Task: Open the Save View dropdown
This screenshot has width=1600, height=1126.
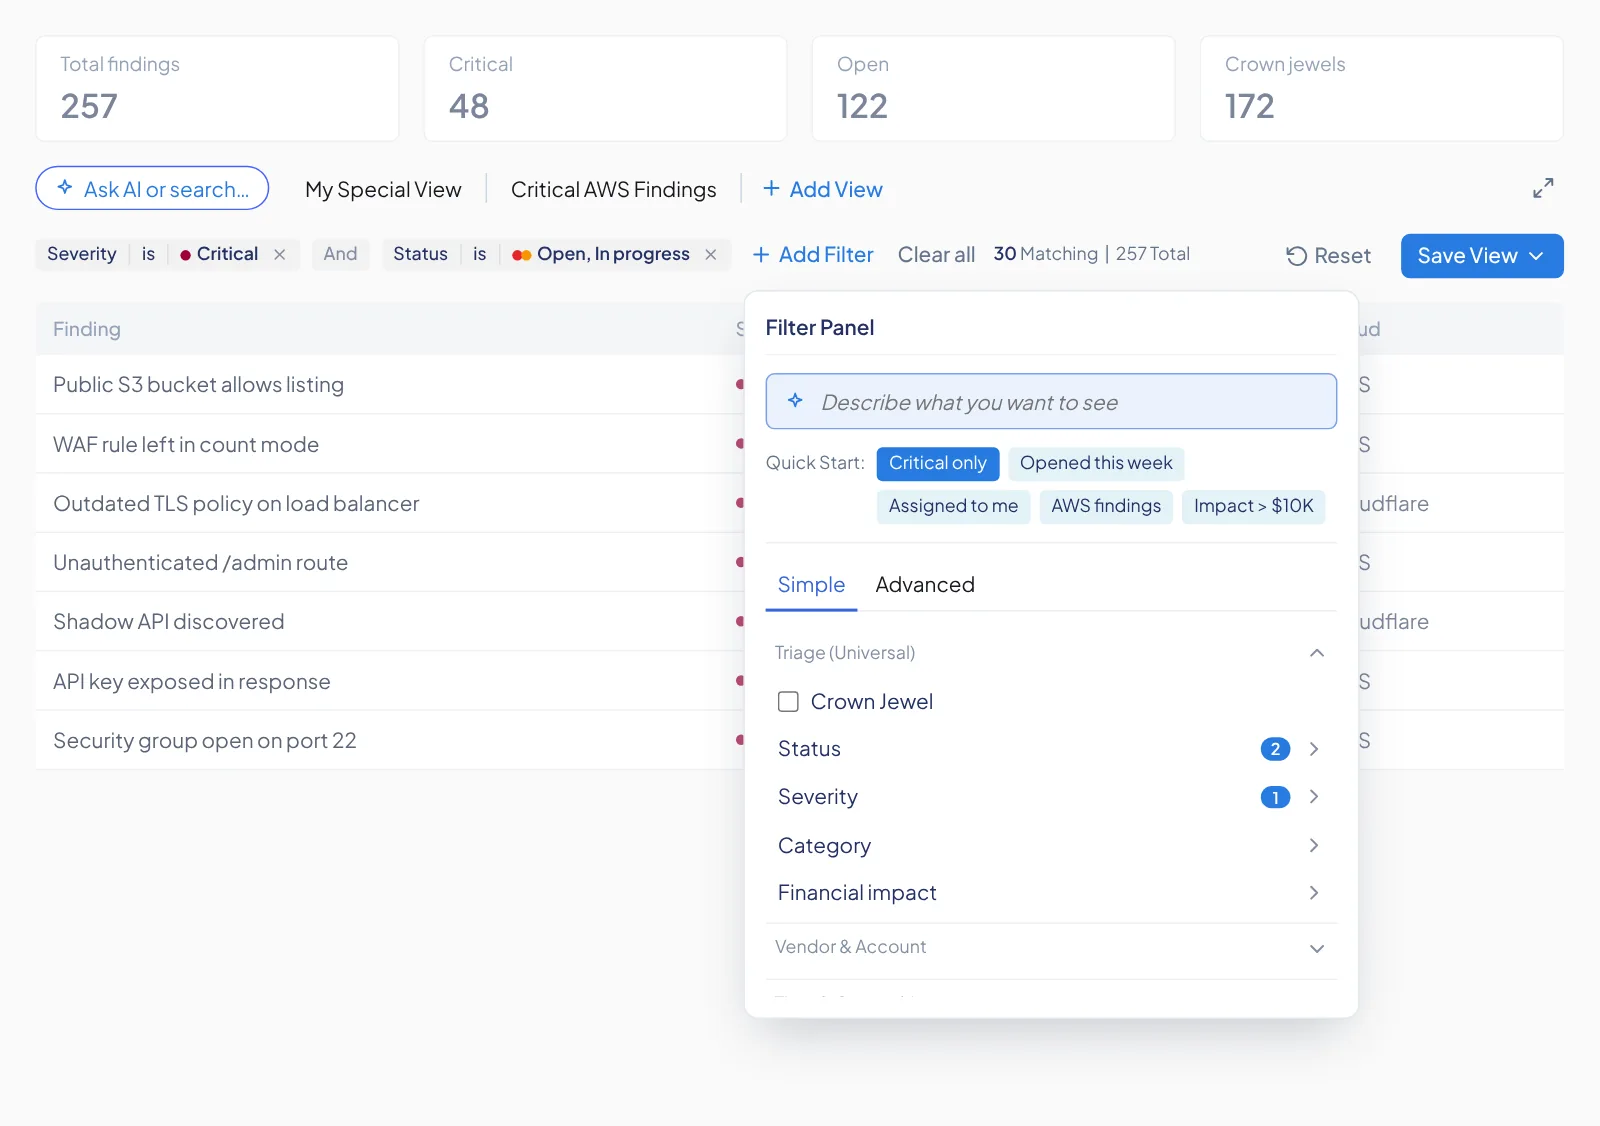Action: [x=1482, y=256]
